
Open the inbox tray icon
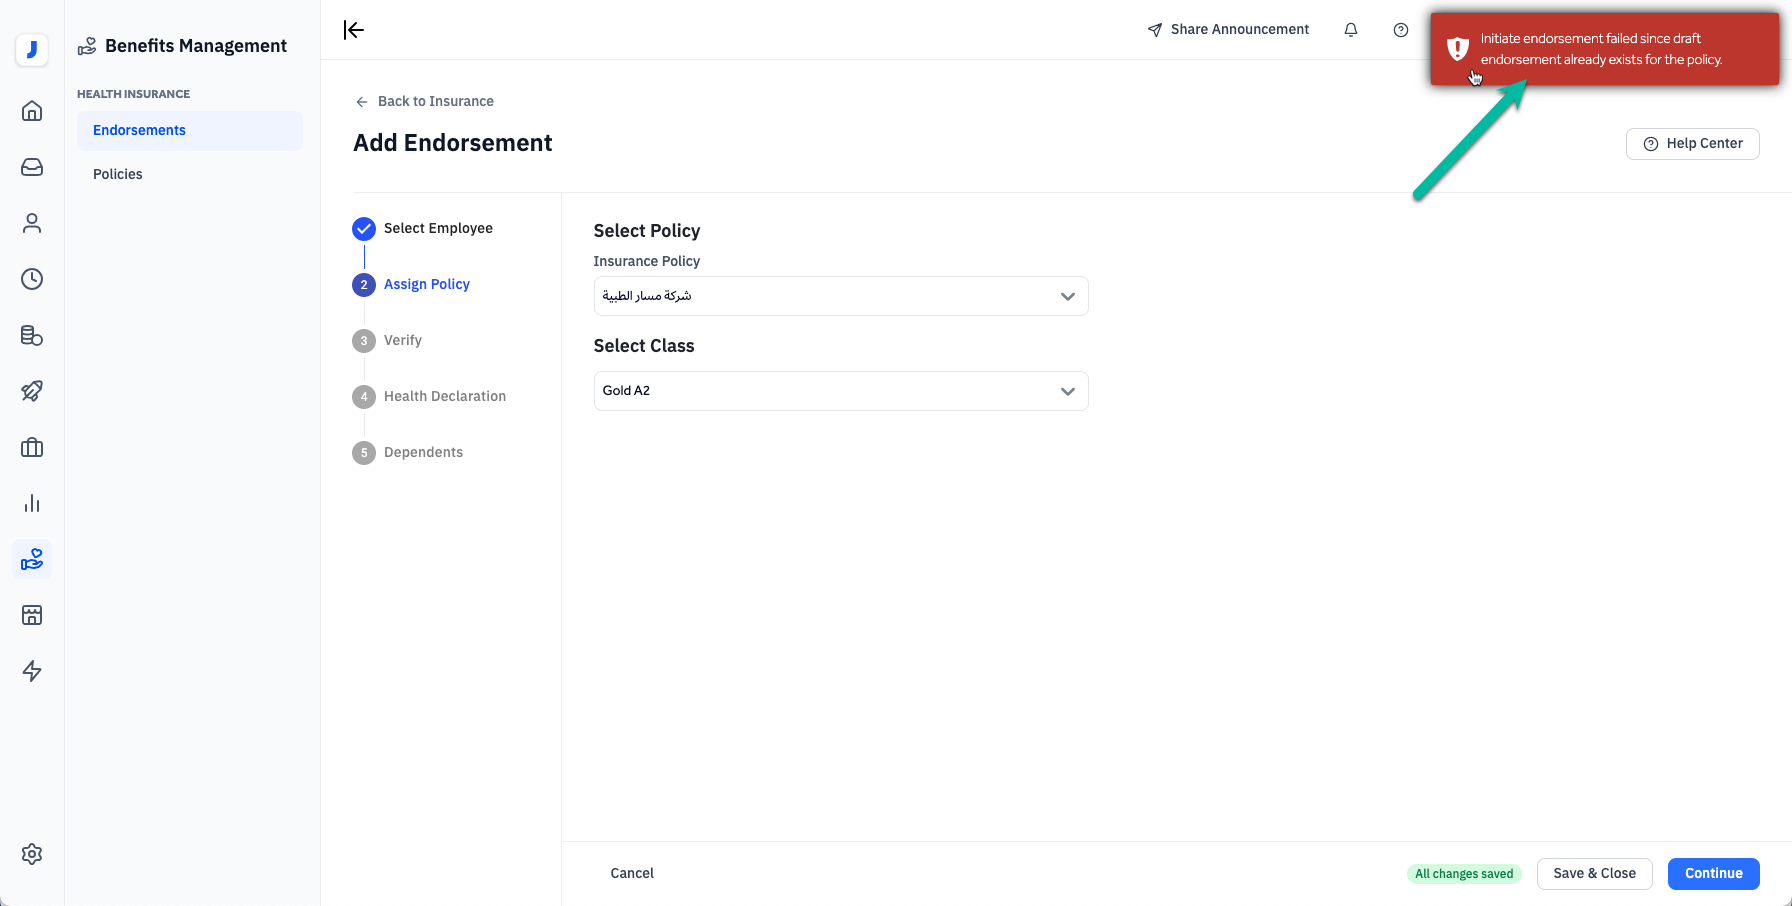tap(32, 167)
